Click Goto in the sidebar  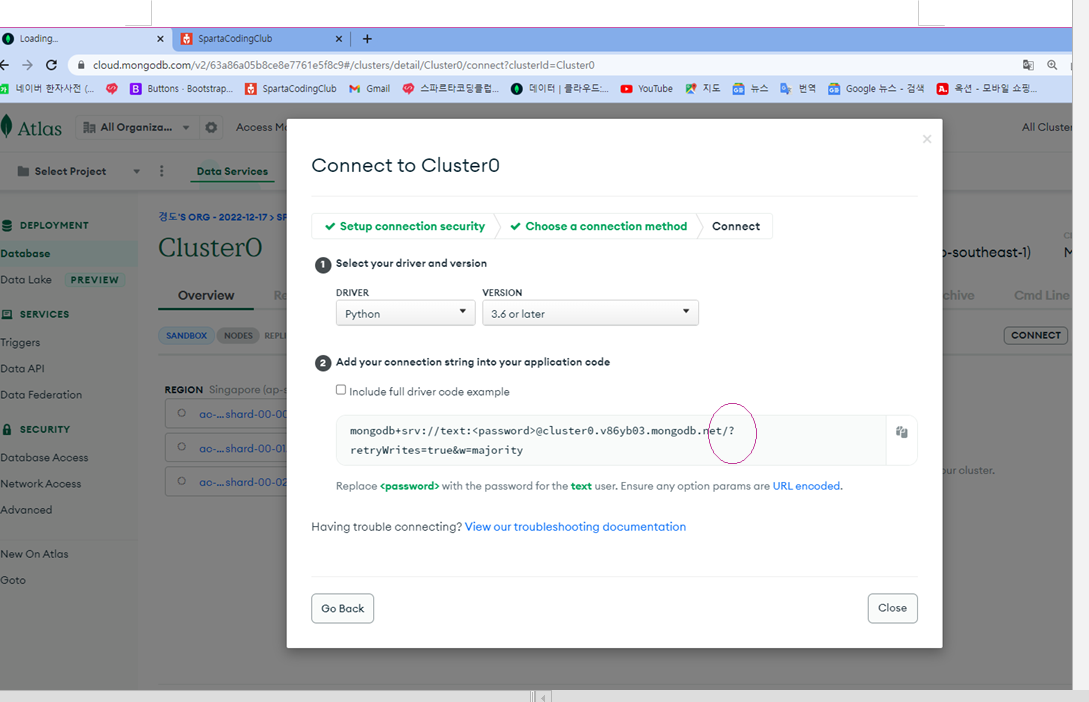[13, 580]
